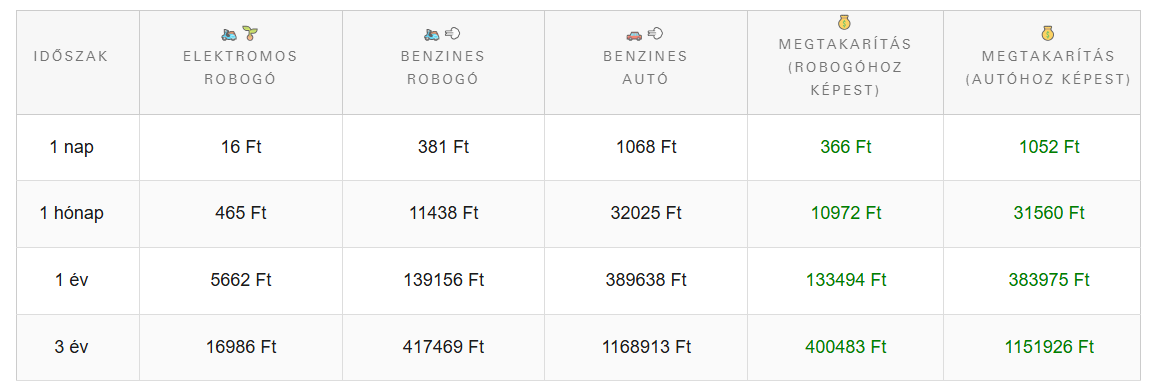
Task: Click the 16986 Ft three-year electric cost
Action: [240, 347]
